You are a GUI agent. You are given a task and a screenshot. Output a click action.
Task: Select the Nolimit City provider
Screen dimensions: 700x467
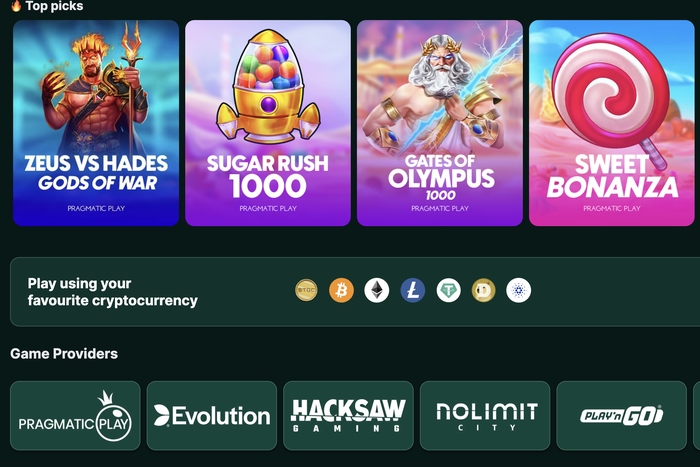[485, 416]
